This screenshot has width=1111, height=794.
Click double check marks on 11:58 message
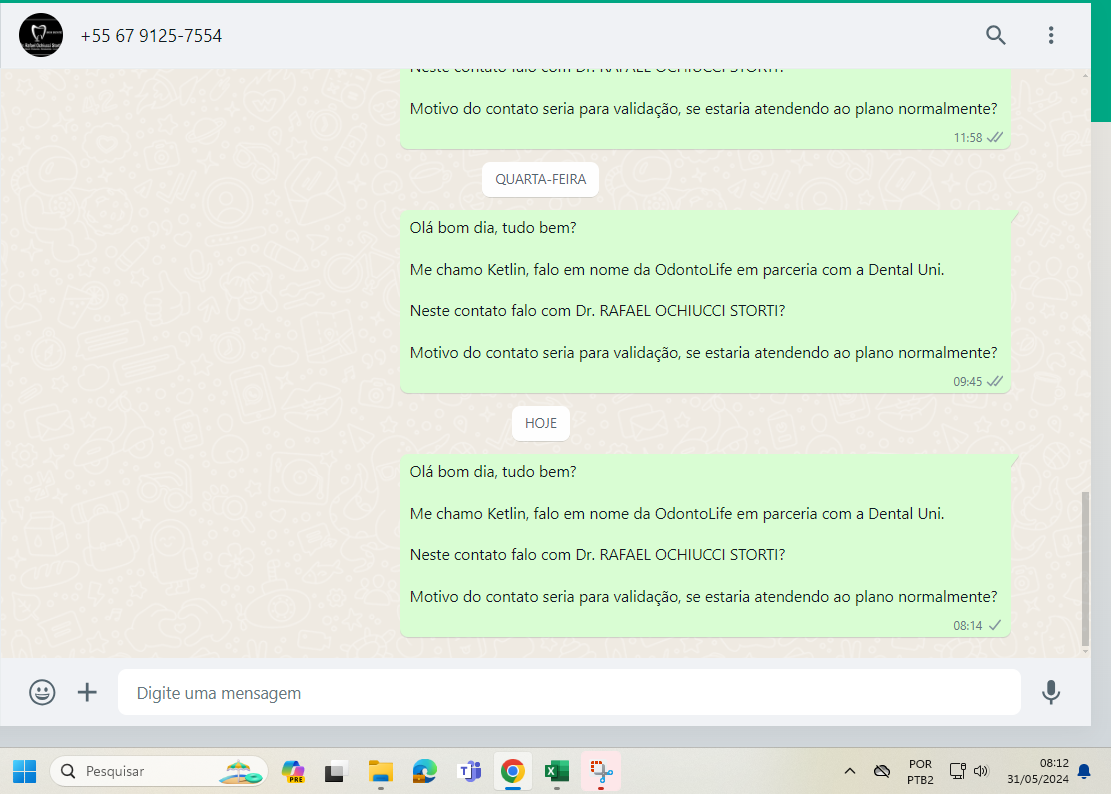pos(995,137)
